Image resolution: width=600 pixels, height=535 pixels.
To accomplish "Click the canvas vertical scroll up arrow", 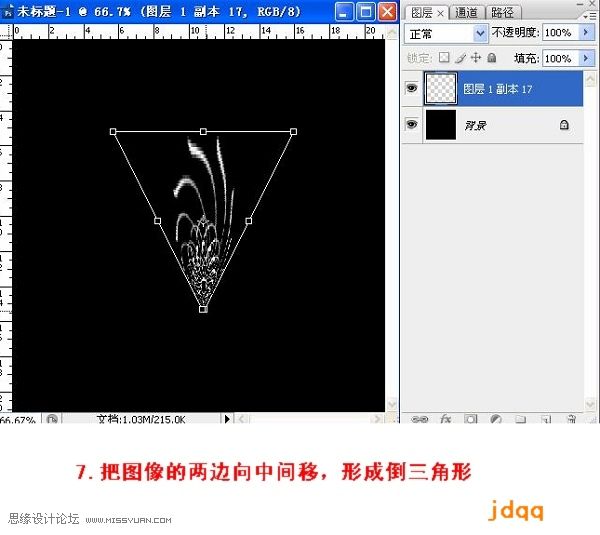I will pos(392,33).
